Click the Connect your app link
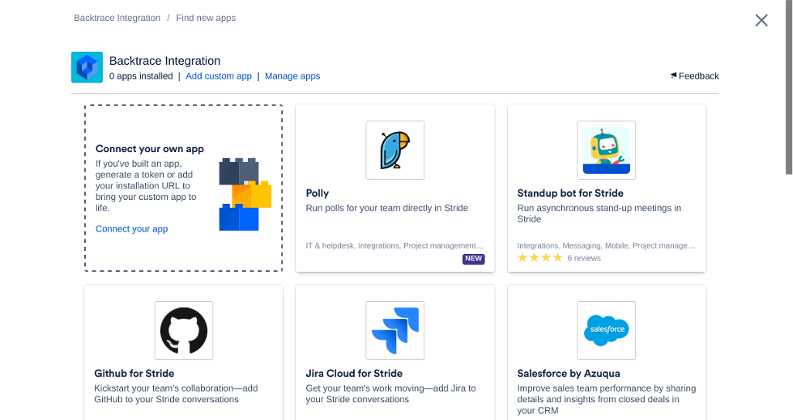This screenshot has width=793, height=420. coord(131,229)
